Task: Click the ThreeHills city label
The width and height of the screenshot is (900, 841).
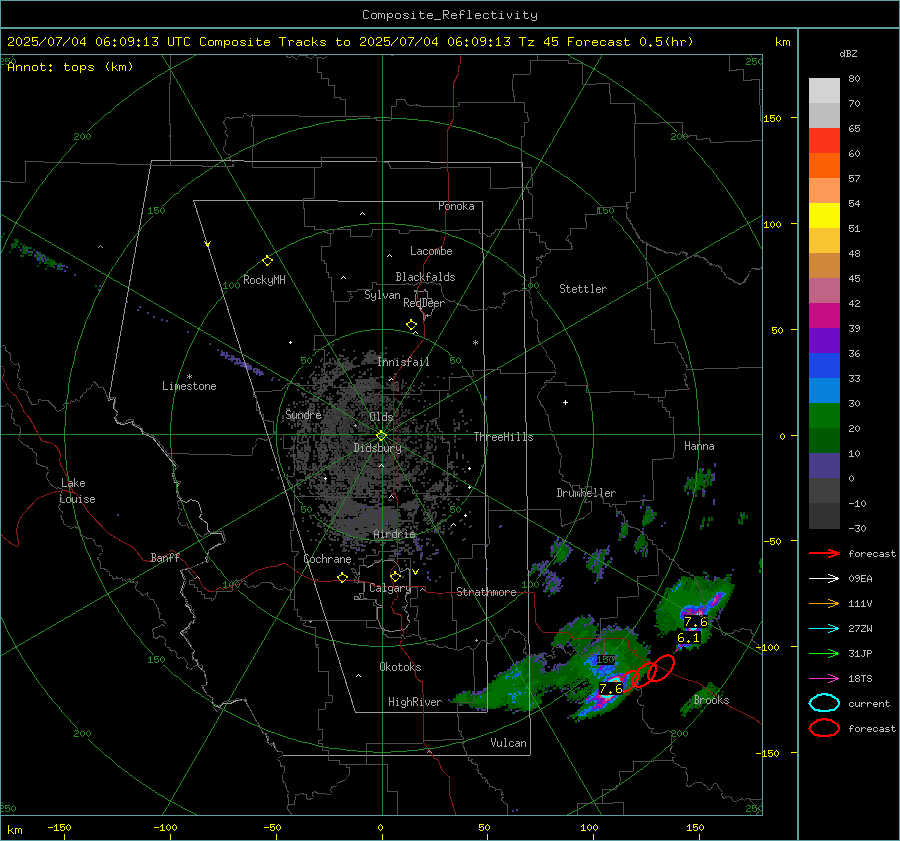Action: click(503, 437)
